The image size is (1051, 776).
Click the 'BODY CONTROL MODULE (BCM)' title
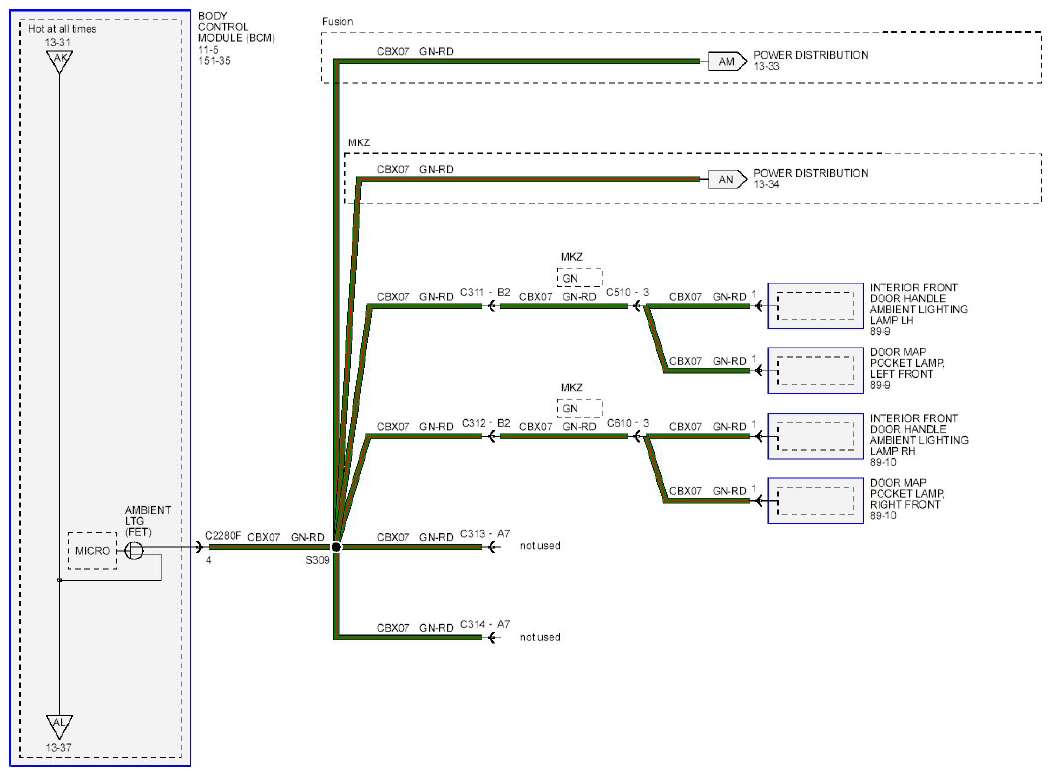click(237, 27)
